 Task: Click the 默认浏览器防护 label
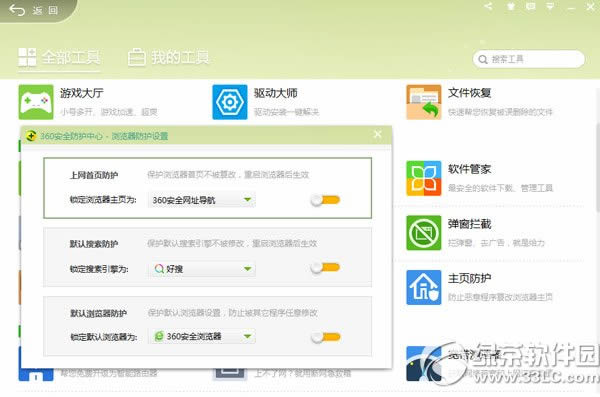(x=98, y=313)
